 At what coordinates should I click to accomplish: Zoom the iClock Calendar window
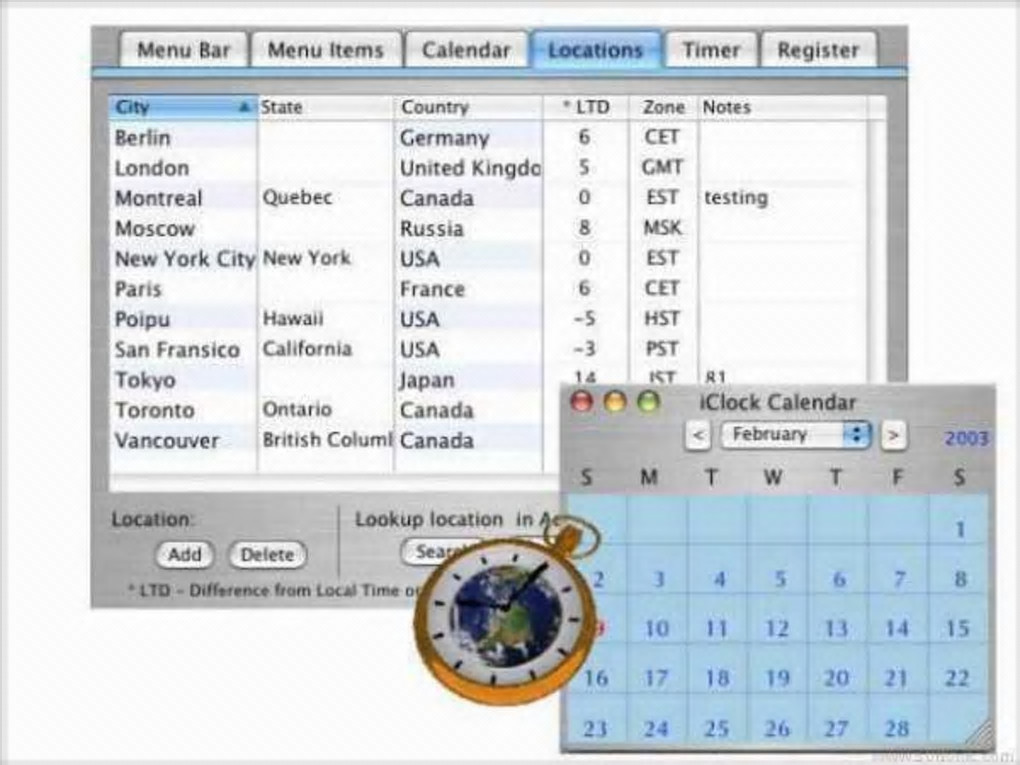(648, 402)
